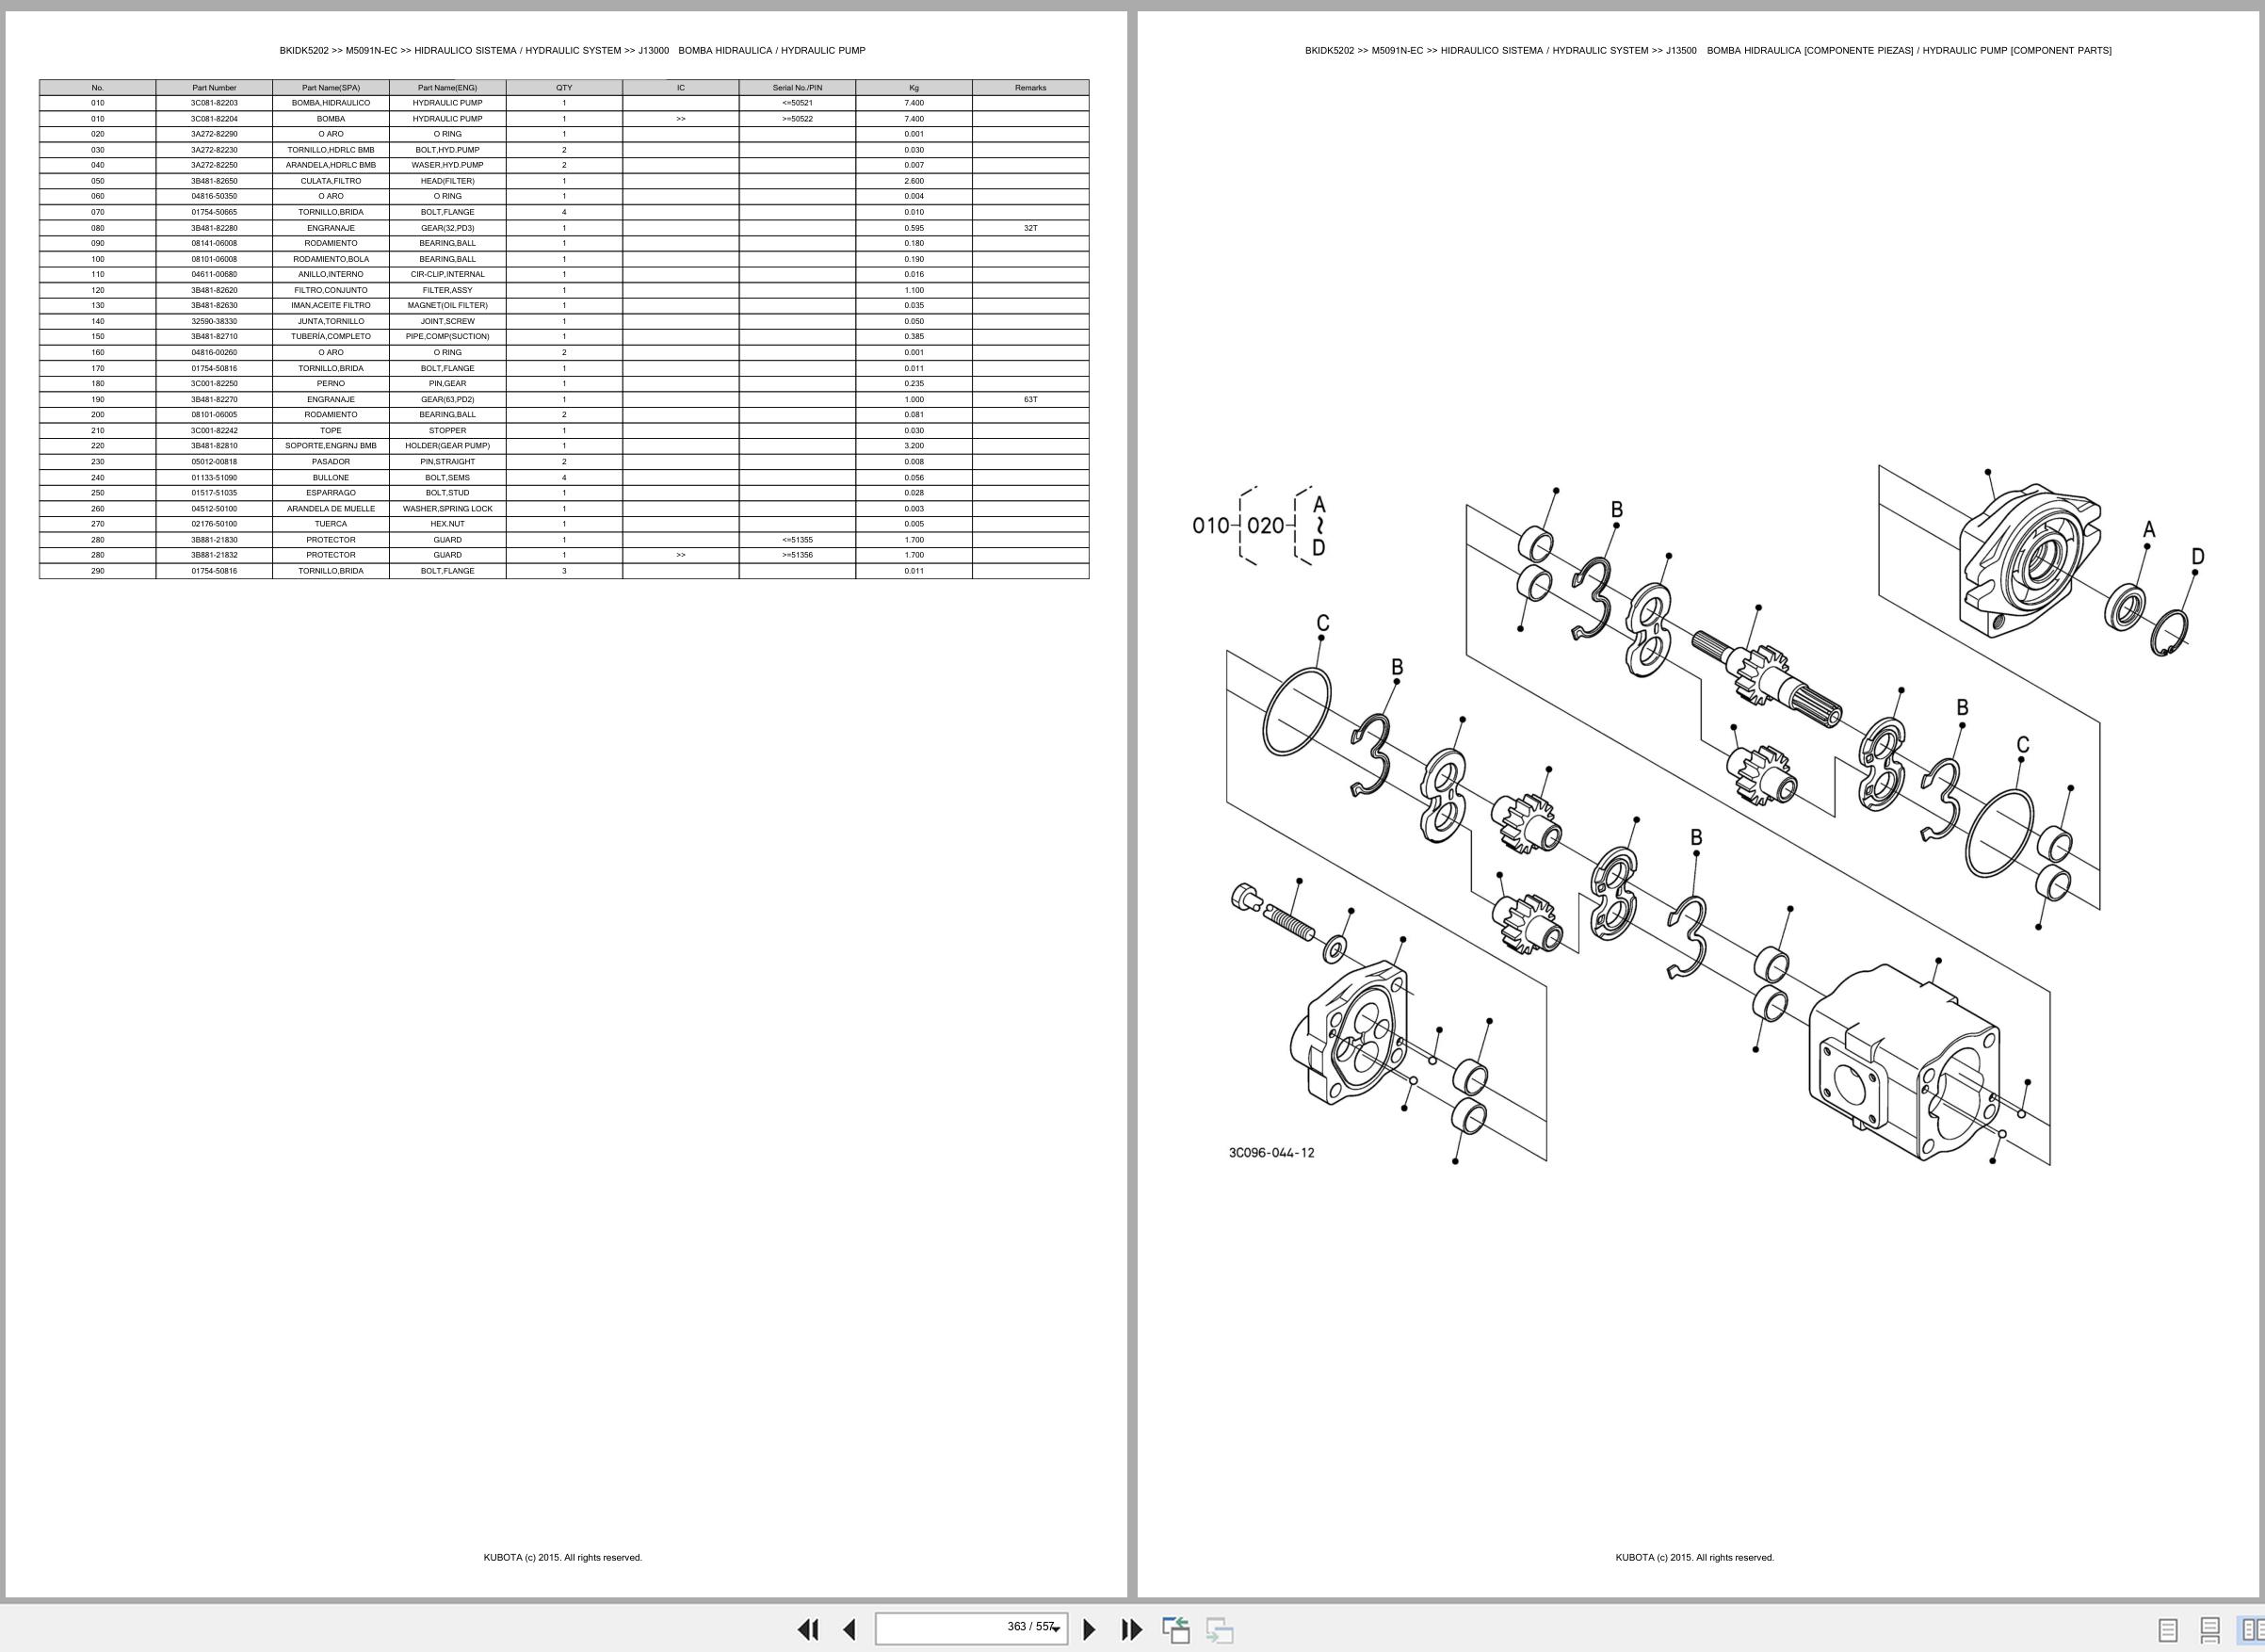Click the Part Number column header

click(214, 88)
